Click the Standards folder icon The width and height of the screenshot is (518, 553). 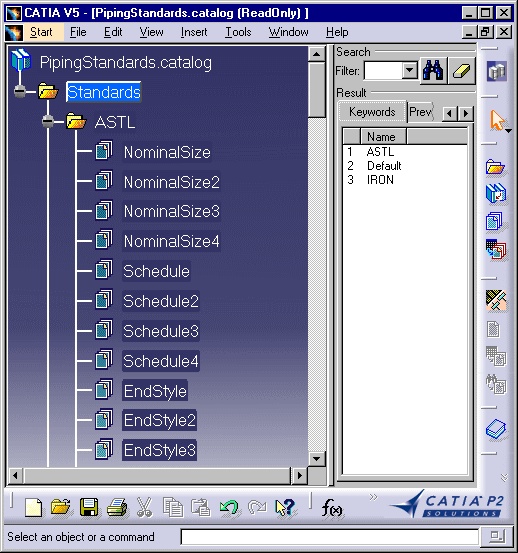[x=48, y=91]
